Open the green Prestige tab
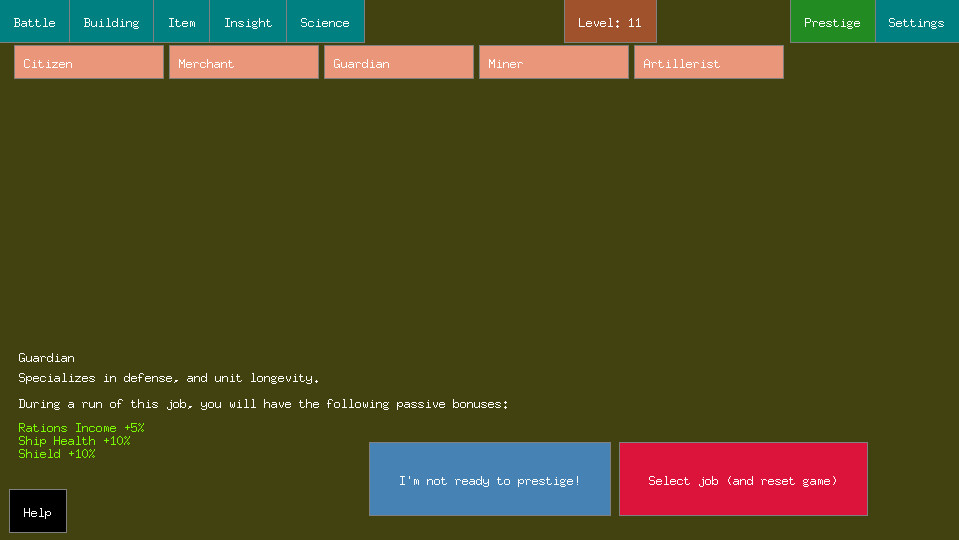 [x=832, y=22]
